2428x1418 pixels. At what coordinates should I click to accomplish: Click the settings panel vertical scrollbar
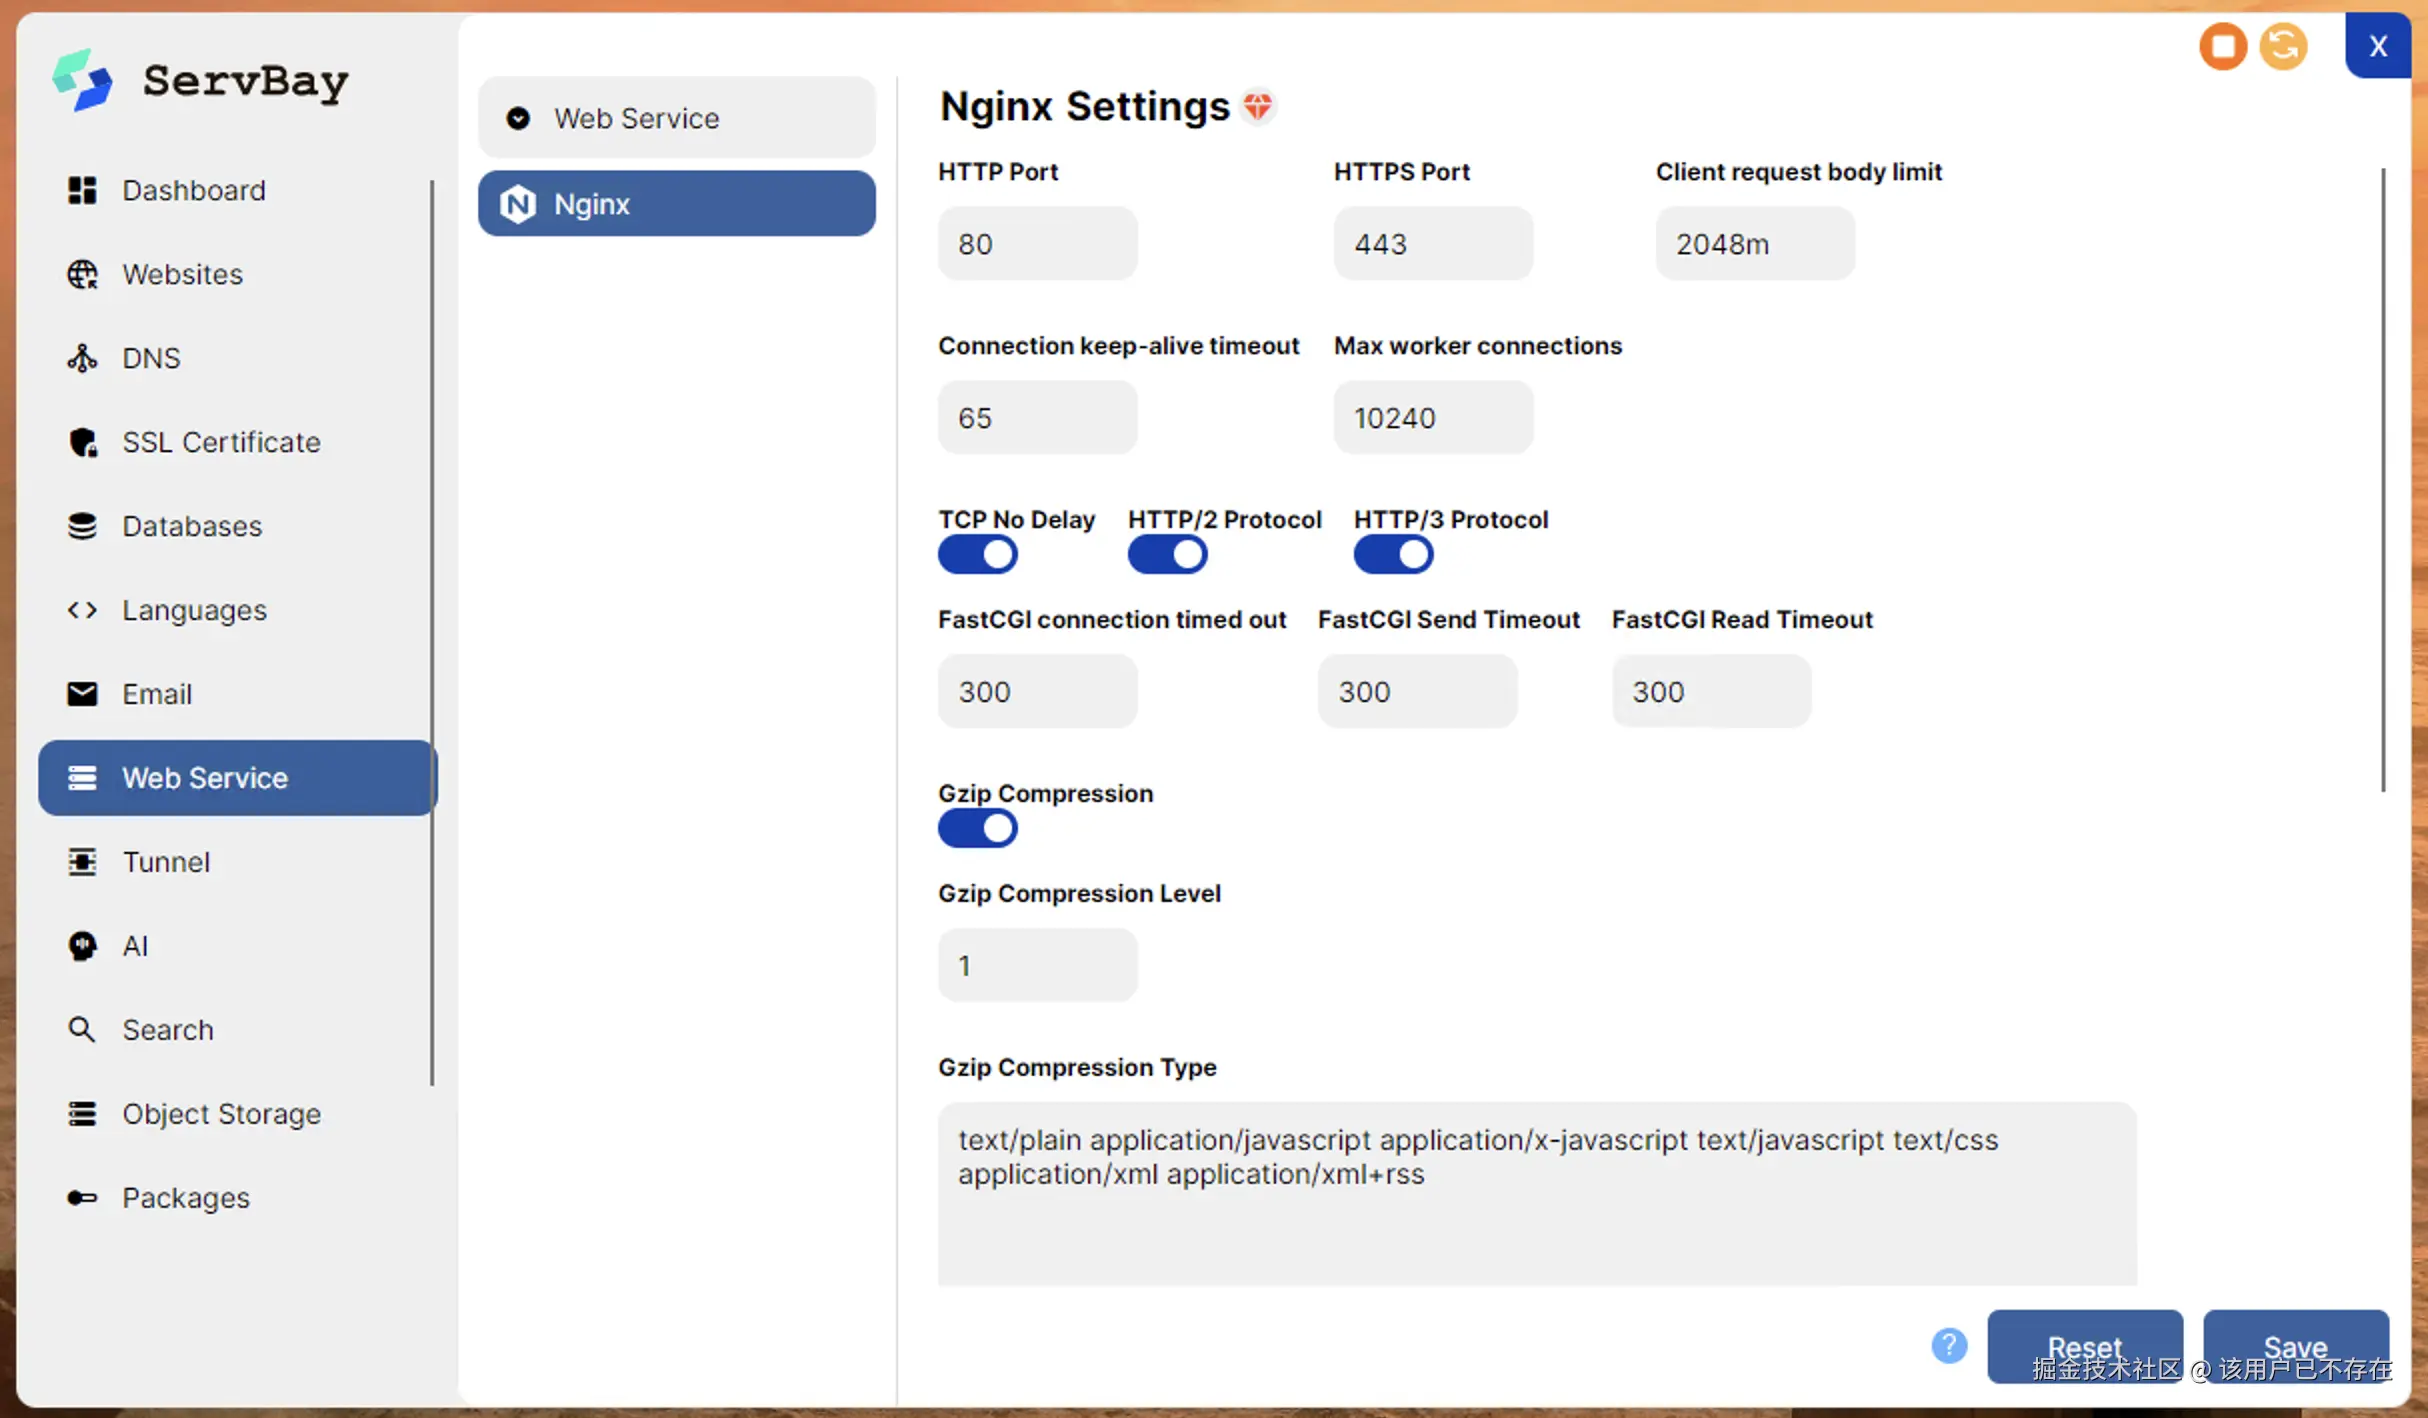pyautogui.click(x=2383, y=480)
